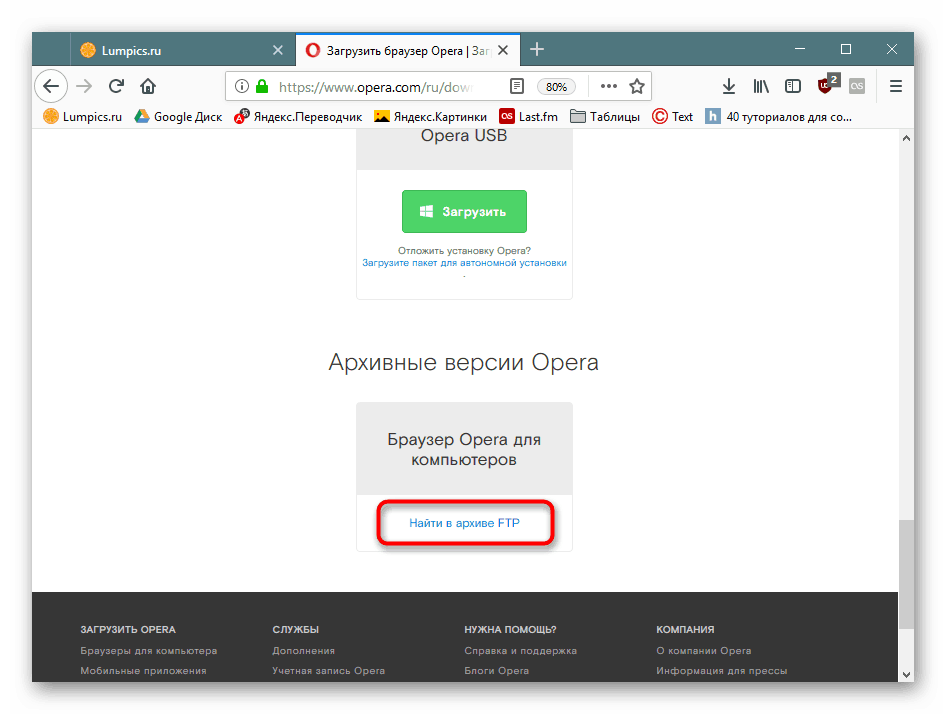Viewport: 946px width, 714px height.
Task: Open Блоги Opera footer link
Action: [496, 671]
